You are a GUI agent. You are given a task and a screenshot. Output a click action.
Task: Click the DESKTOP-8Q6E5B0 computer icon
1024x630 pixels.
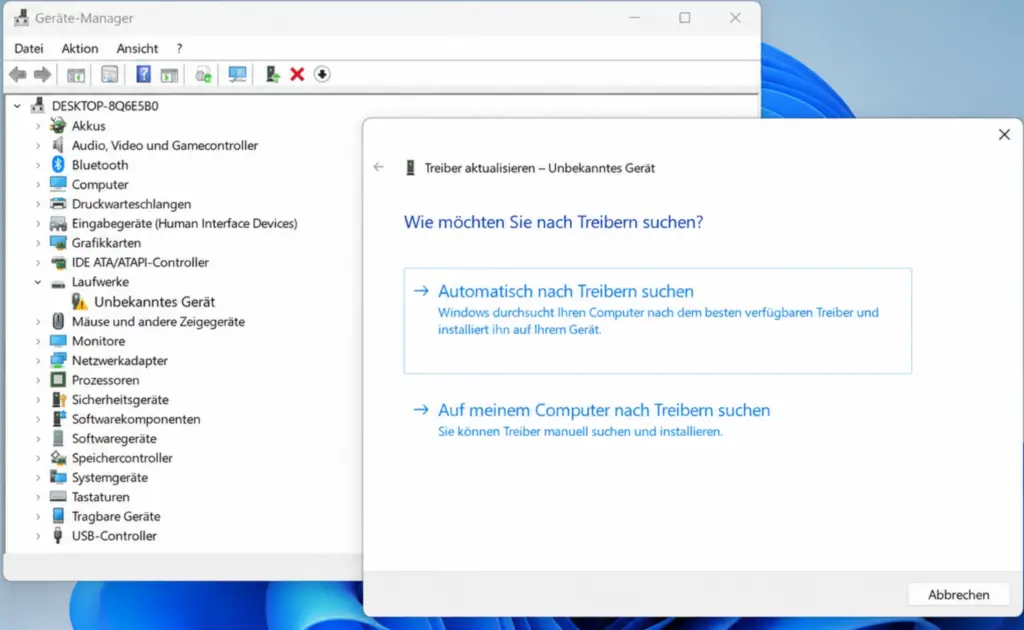click(38, 105)
